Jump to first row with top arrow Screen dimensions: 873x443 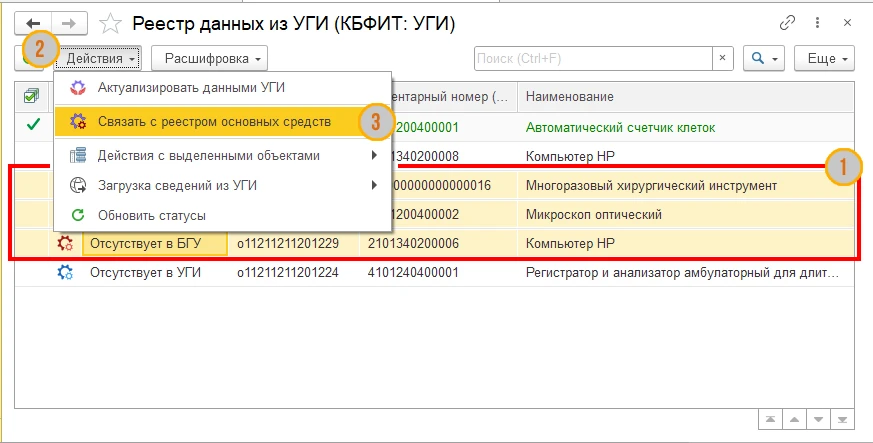pos(771,420)
